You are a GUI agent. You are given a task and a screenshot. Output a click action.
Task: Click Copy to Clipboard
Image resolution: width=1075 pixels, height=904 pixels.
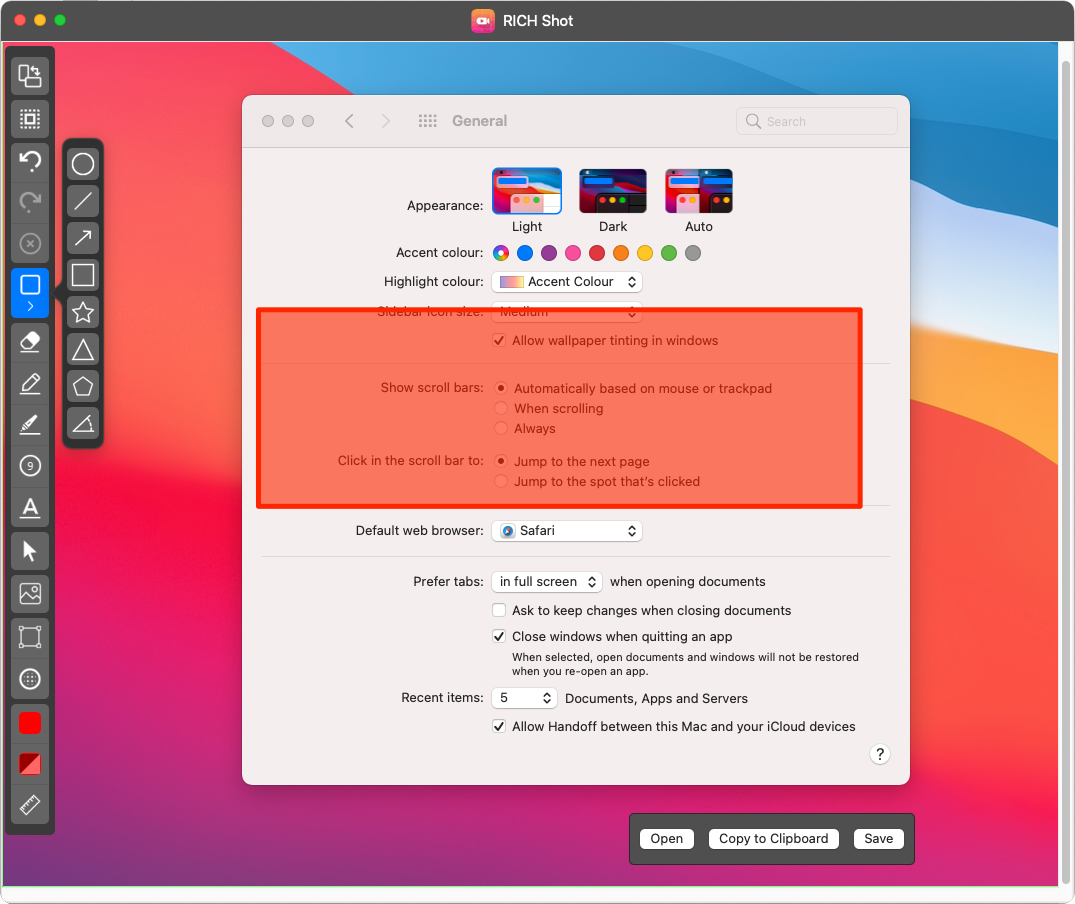(773, 839)
